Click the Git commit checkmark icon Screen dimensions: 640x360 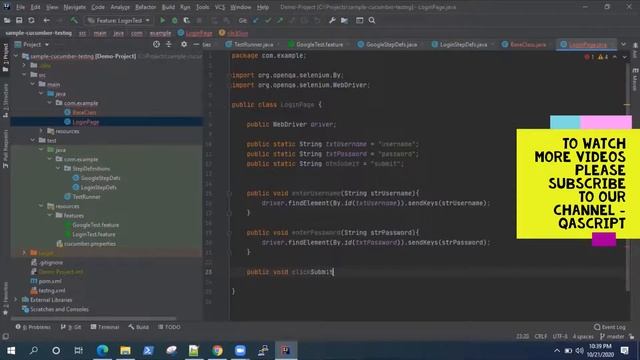coord(268,20)
